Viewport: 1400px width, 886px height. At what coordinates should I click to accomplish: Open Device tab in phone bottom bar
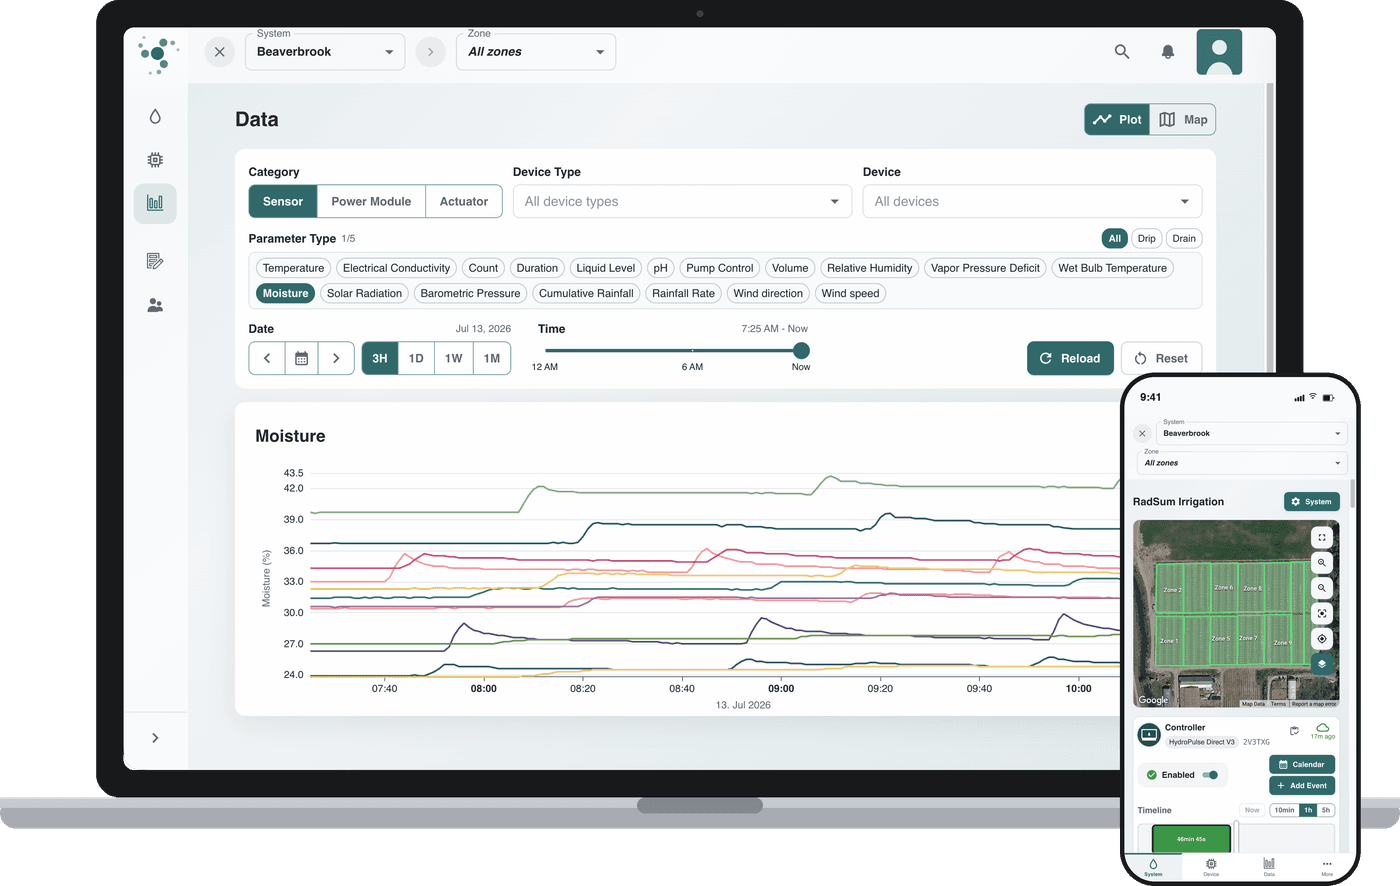1211,867
